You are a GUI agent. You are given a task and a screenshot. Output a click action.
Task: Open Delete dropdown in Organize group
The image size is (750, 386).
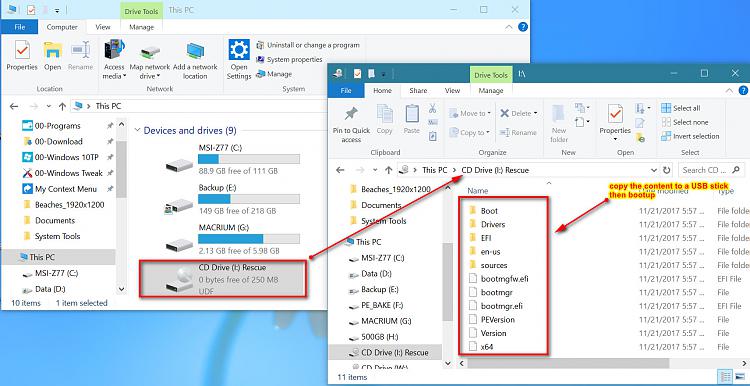tap(519, 113)
